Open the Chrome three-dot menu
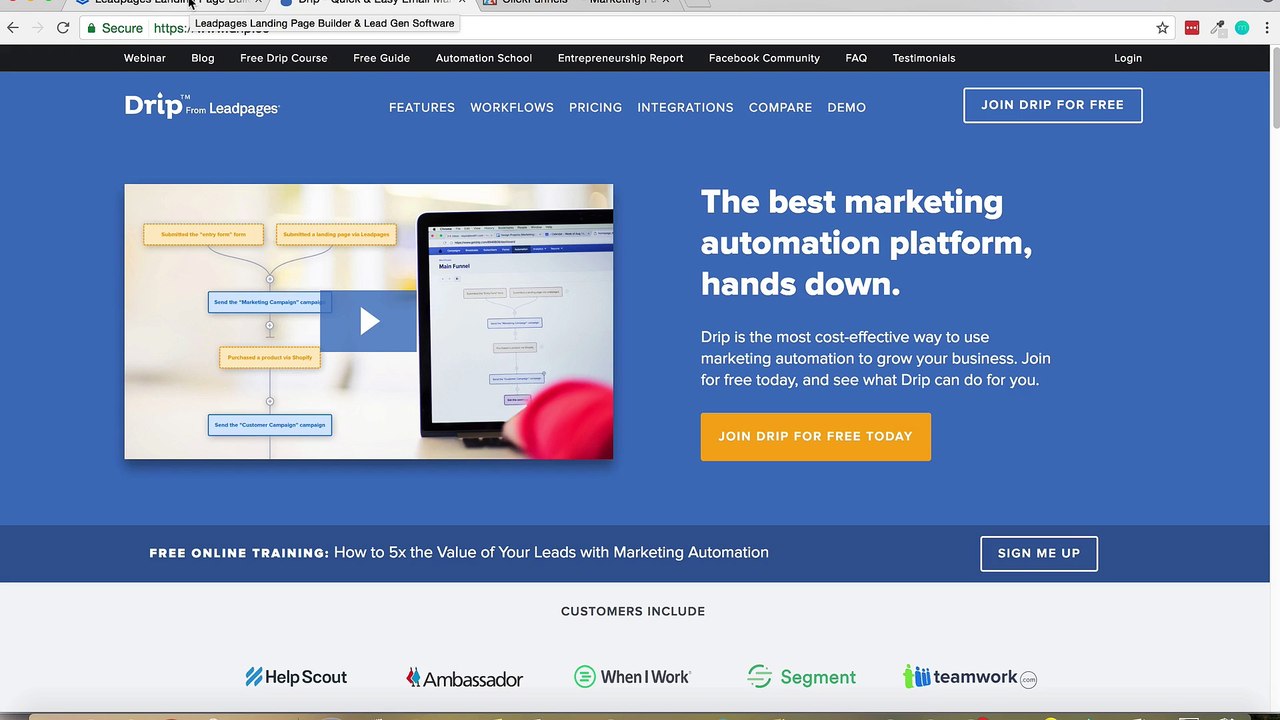The width and height of the screenshot is (1280, 720). click(1265, 28)
